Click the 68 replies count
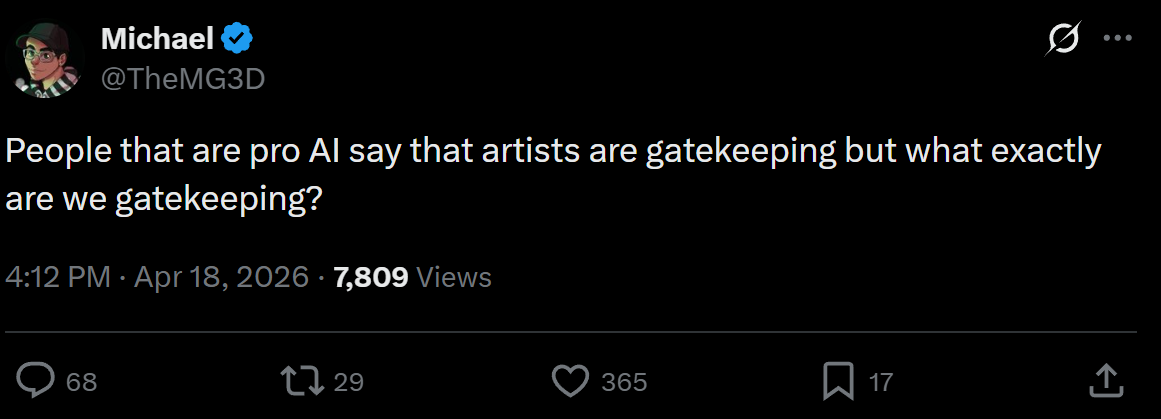 click(x=81, y=381)
